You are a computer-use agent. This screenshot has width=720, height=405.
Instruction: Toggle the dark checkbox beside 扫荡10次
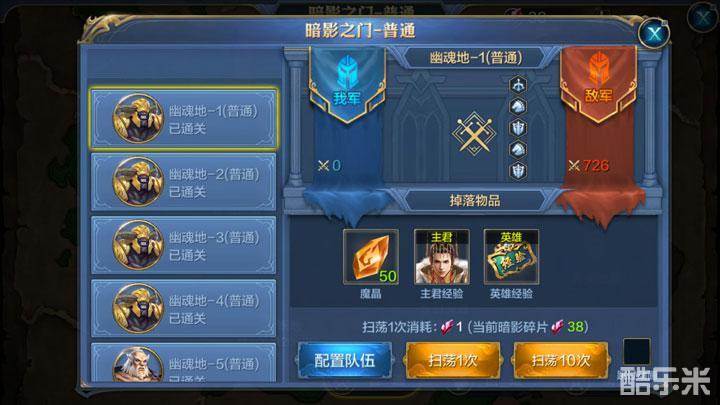[636, 352]
